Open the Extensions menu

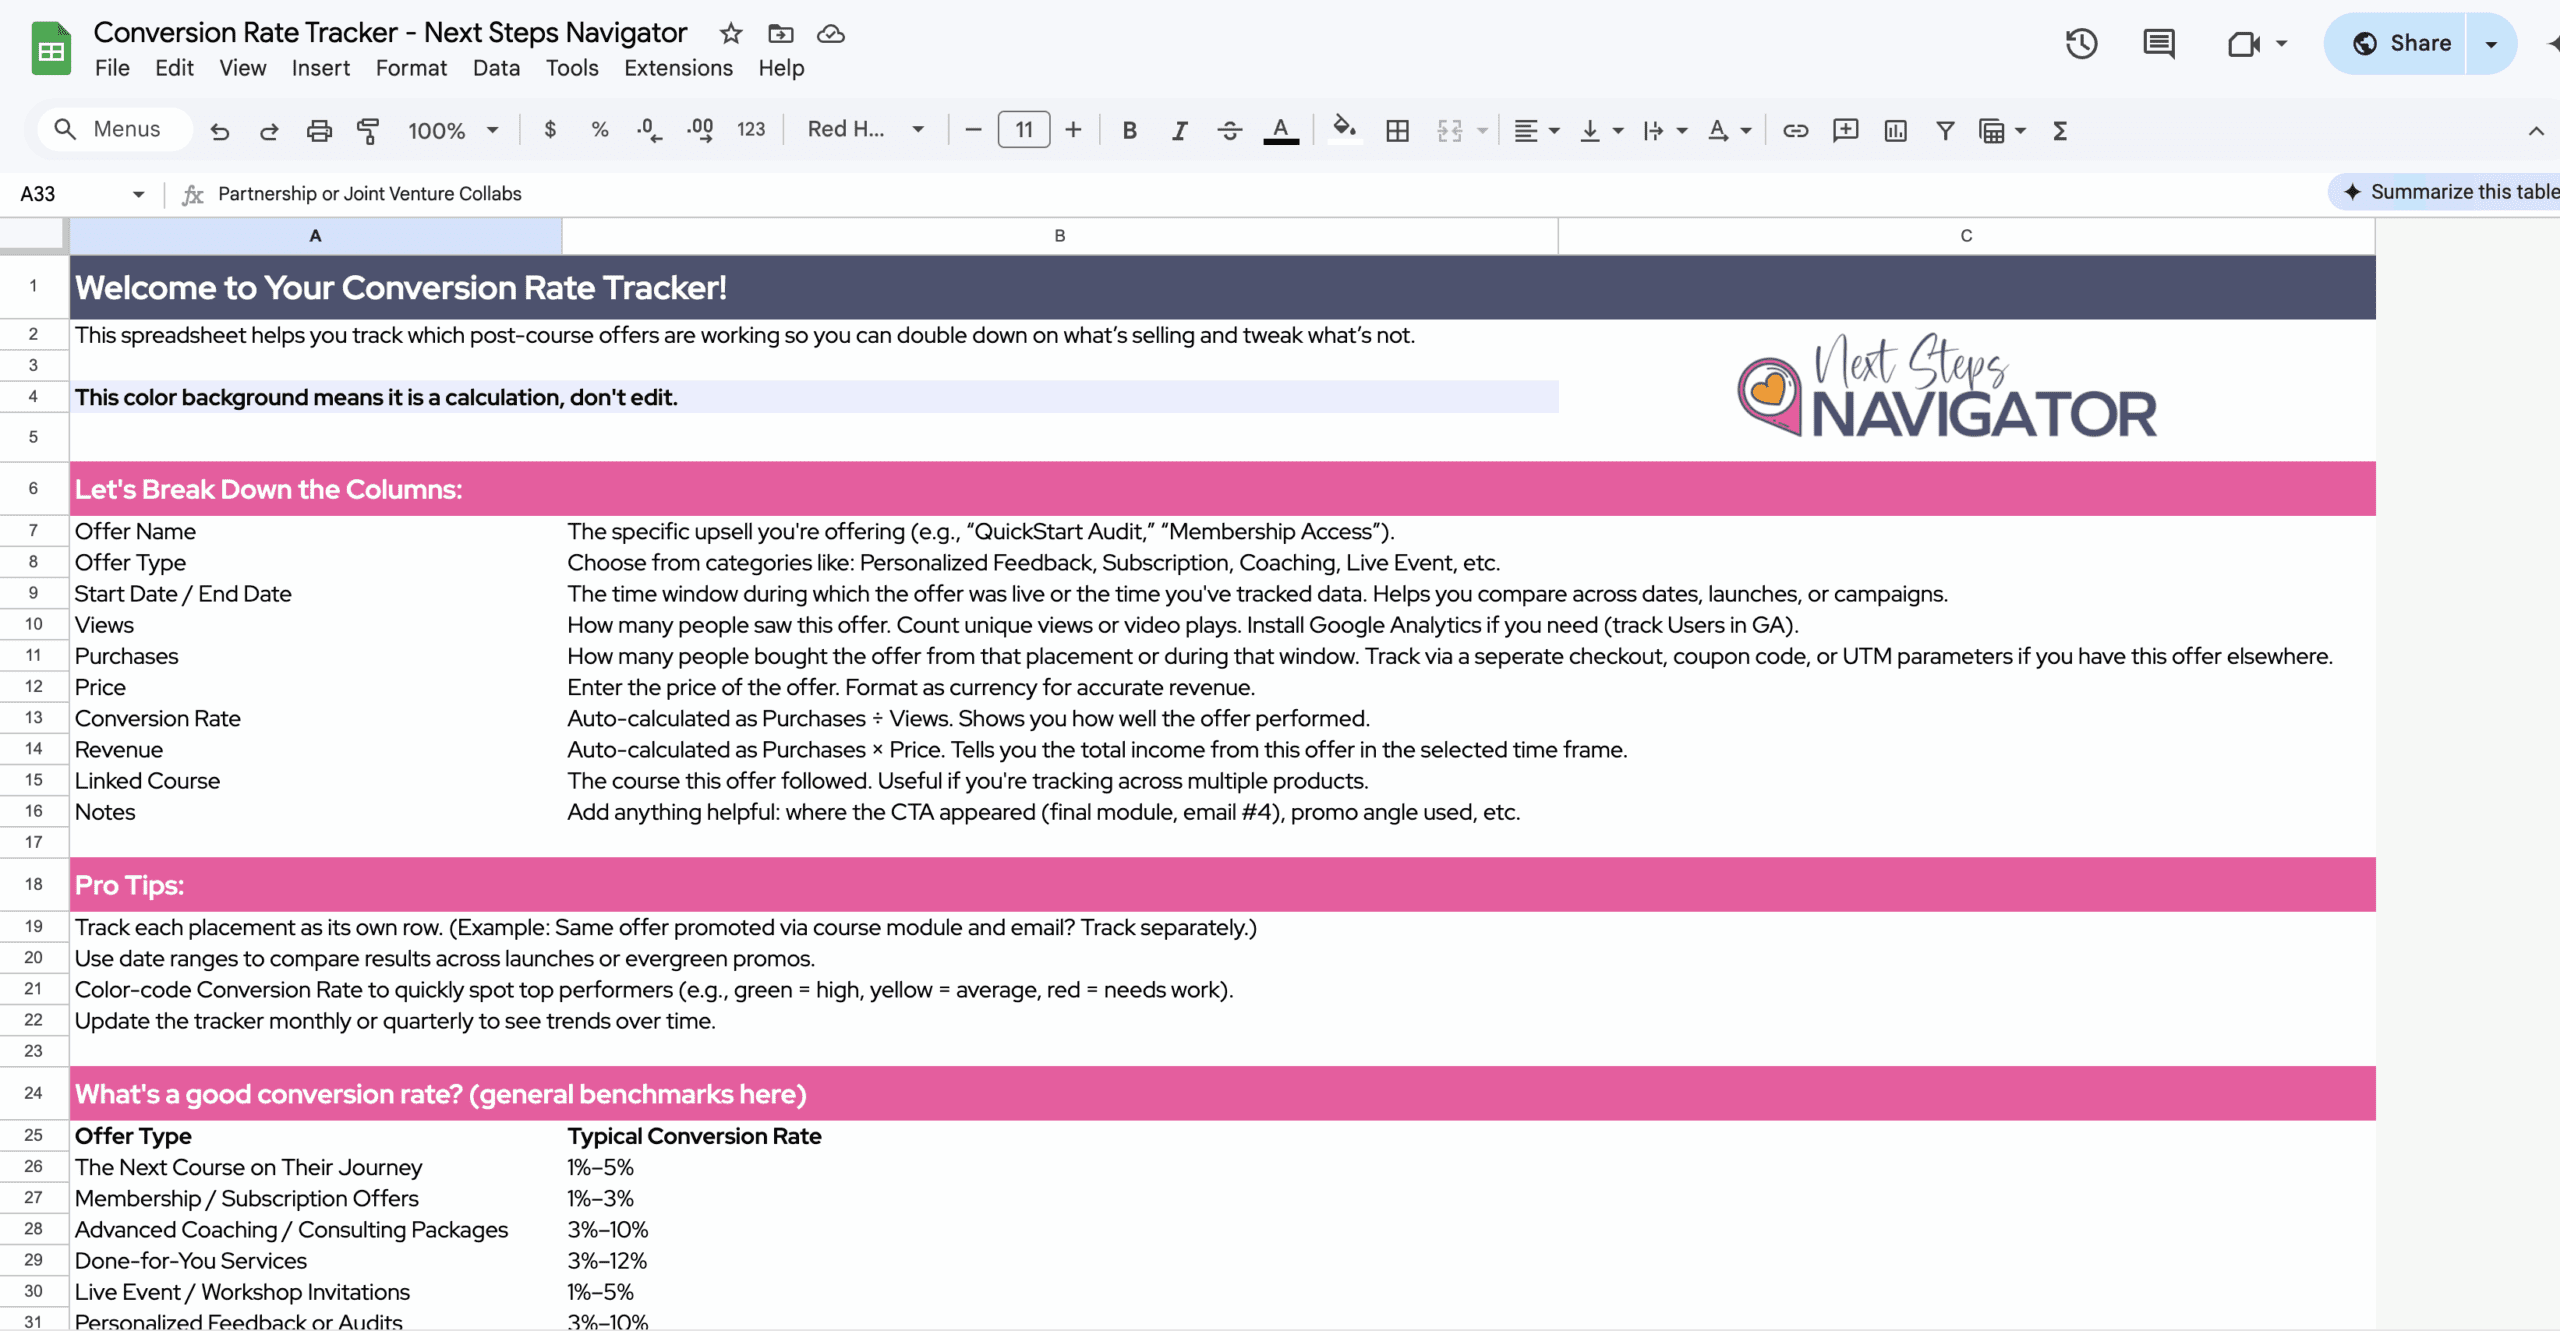click(x=678, y=68)
